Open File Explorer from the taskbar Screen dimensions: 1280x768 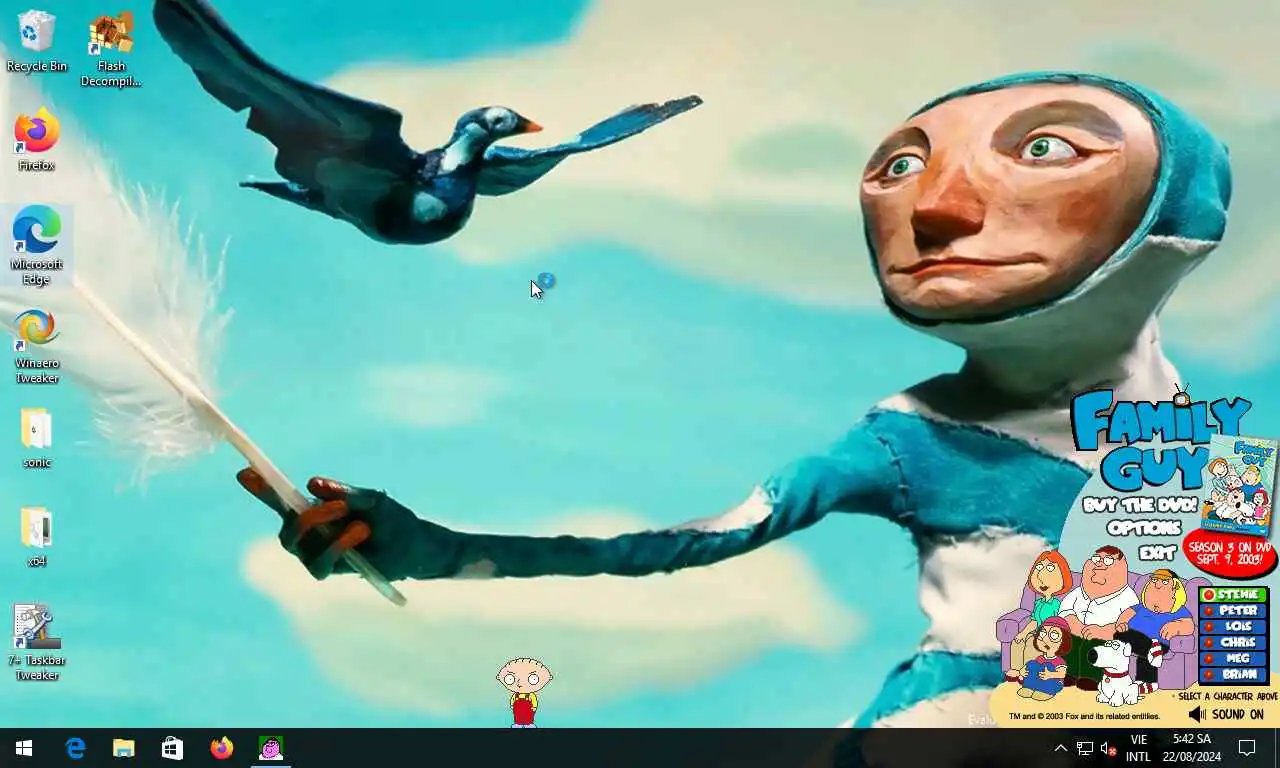(x=124, y=748)
